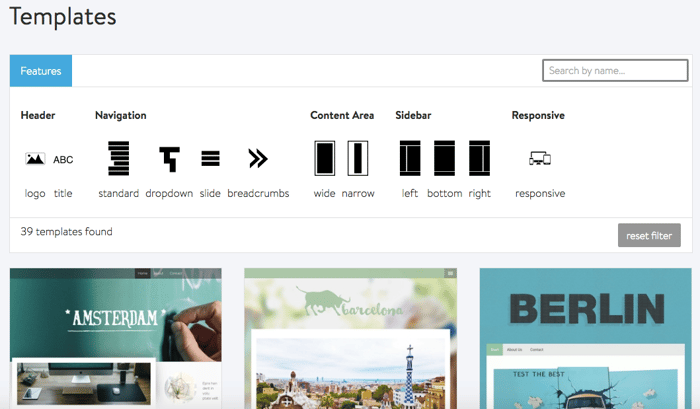Open the Amsterdam template thumbnail
The image size is (700, 409).
(116, 338)
